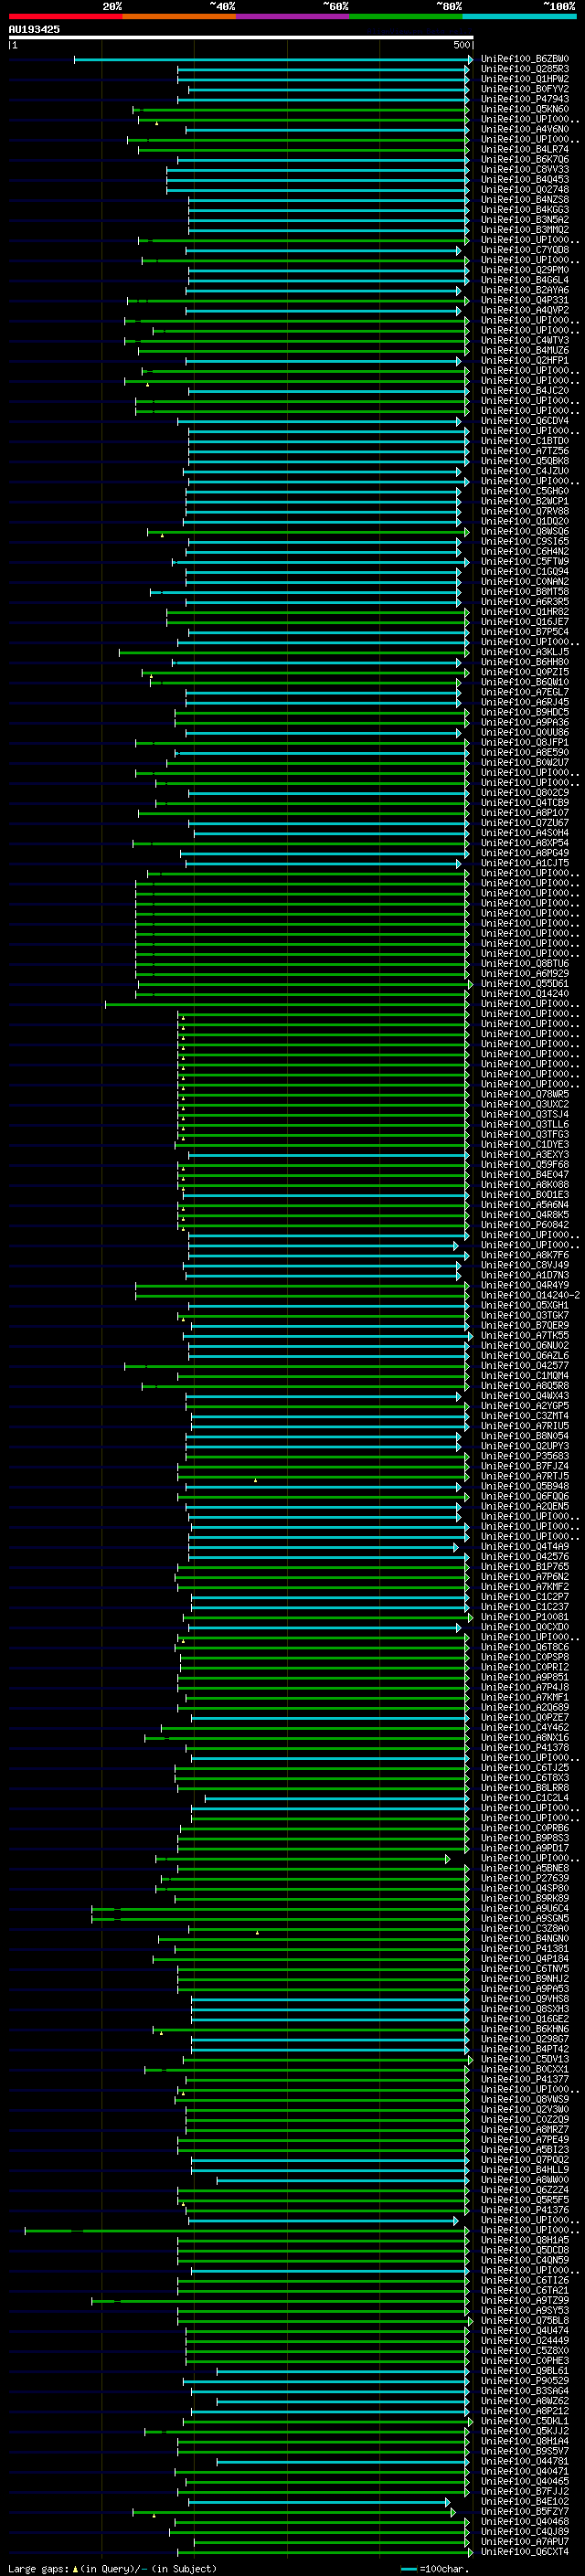Select the UniRef100_Q2HFP1 label
This screenshot has width=585, height=2576.
(x=525, y=361)
